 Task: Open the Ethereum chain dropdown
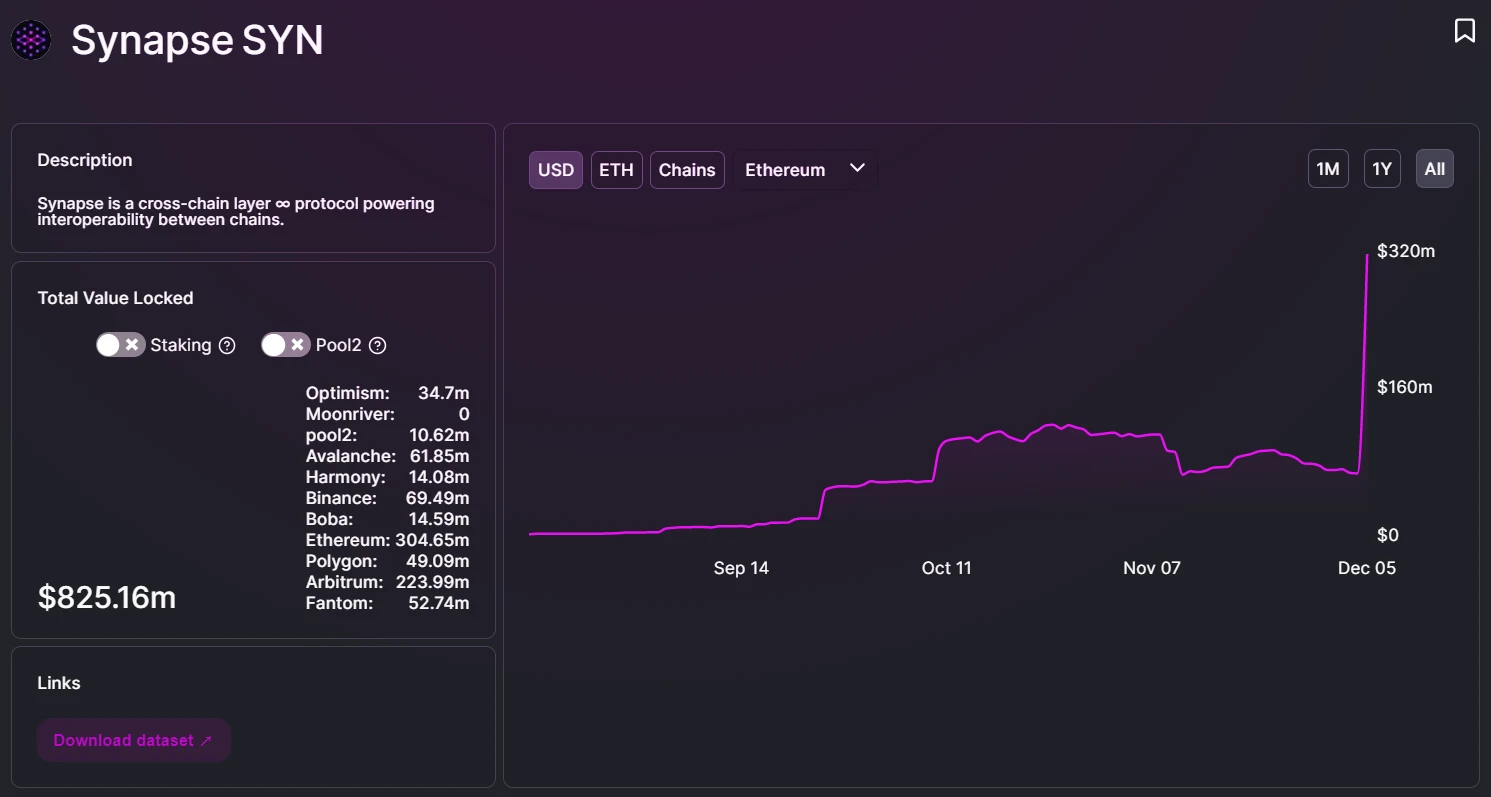(x=805, y=170)
